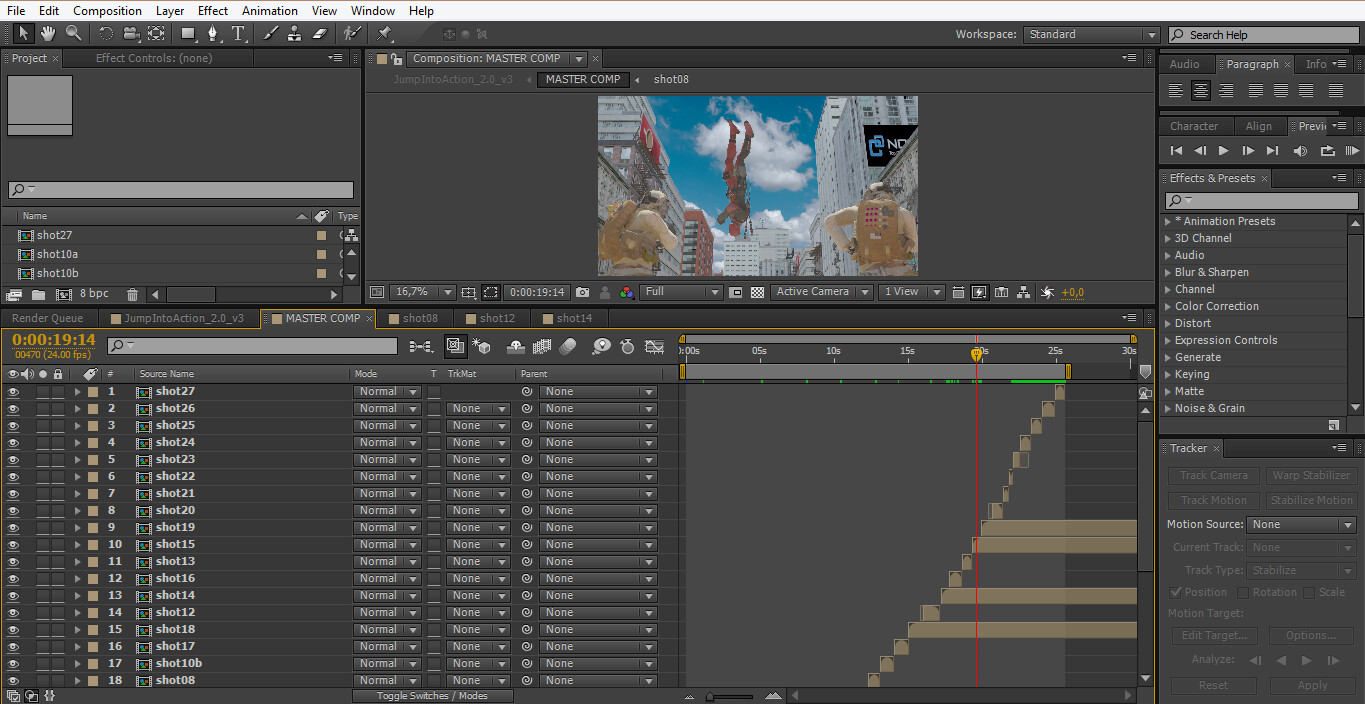
Task: Jump to first frame in Preview panel
Action: point(1176,151)
